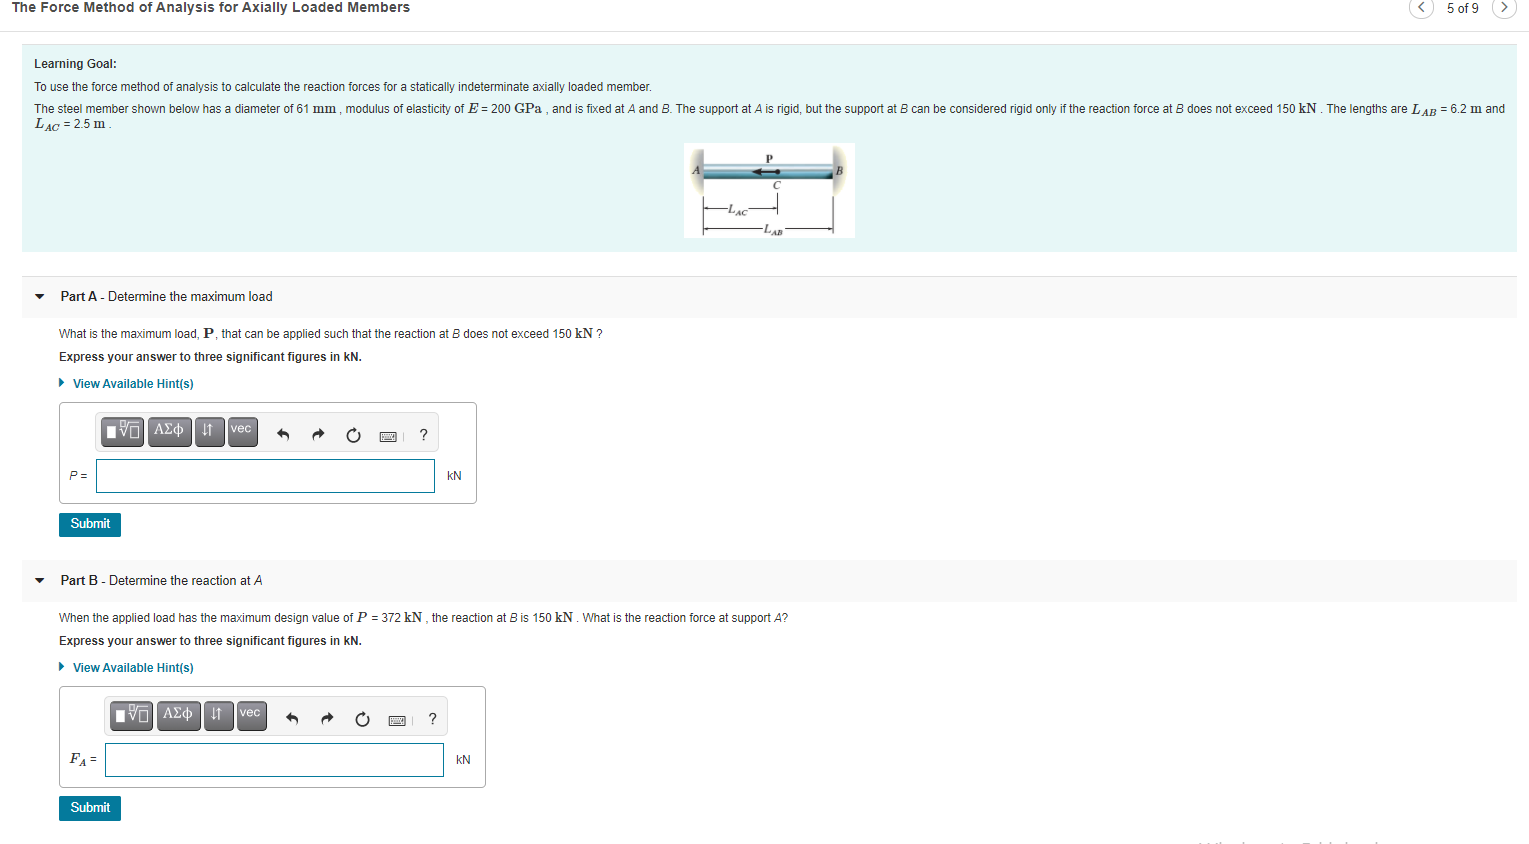Go to next problem arrow
This screenshot has width=1529, height=844.
[x=1504, y=8]
